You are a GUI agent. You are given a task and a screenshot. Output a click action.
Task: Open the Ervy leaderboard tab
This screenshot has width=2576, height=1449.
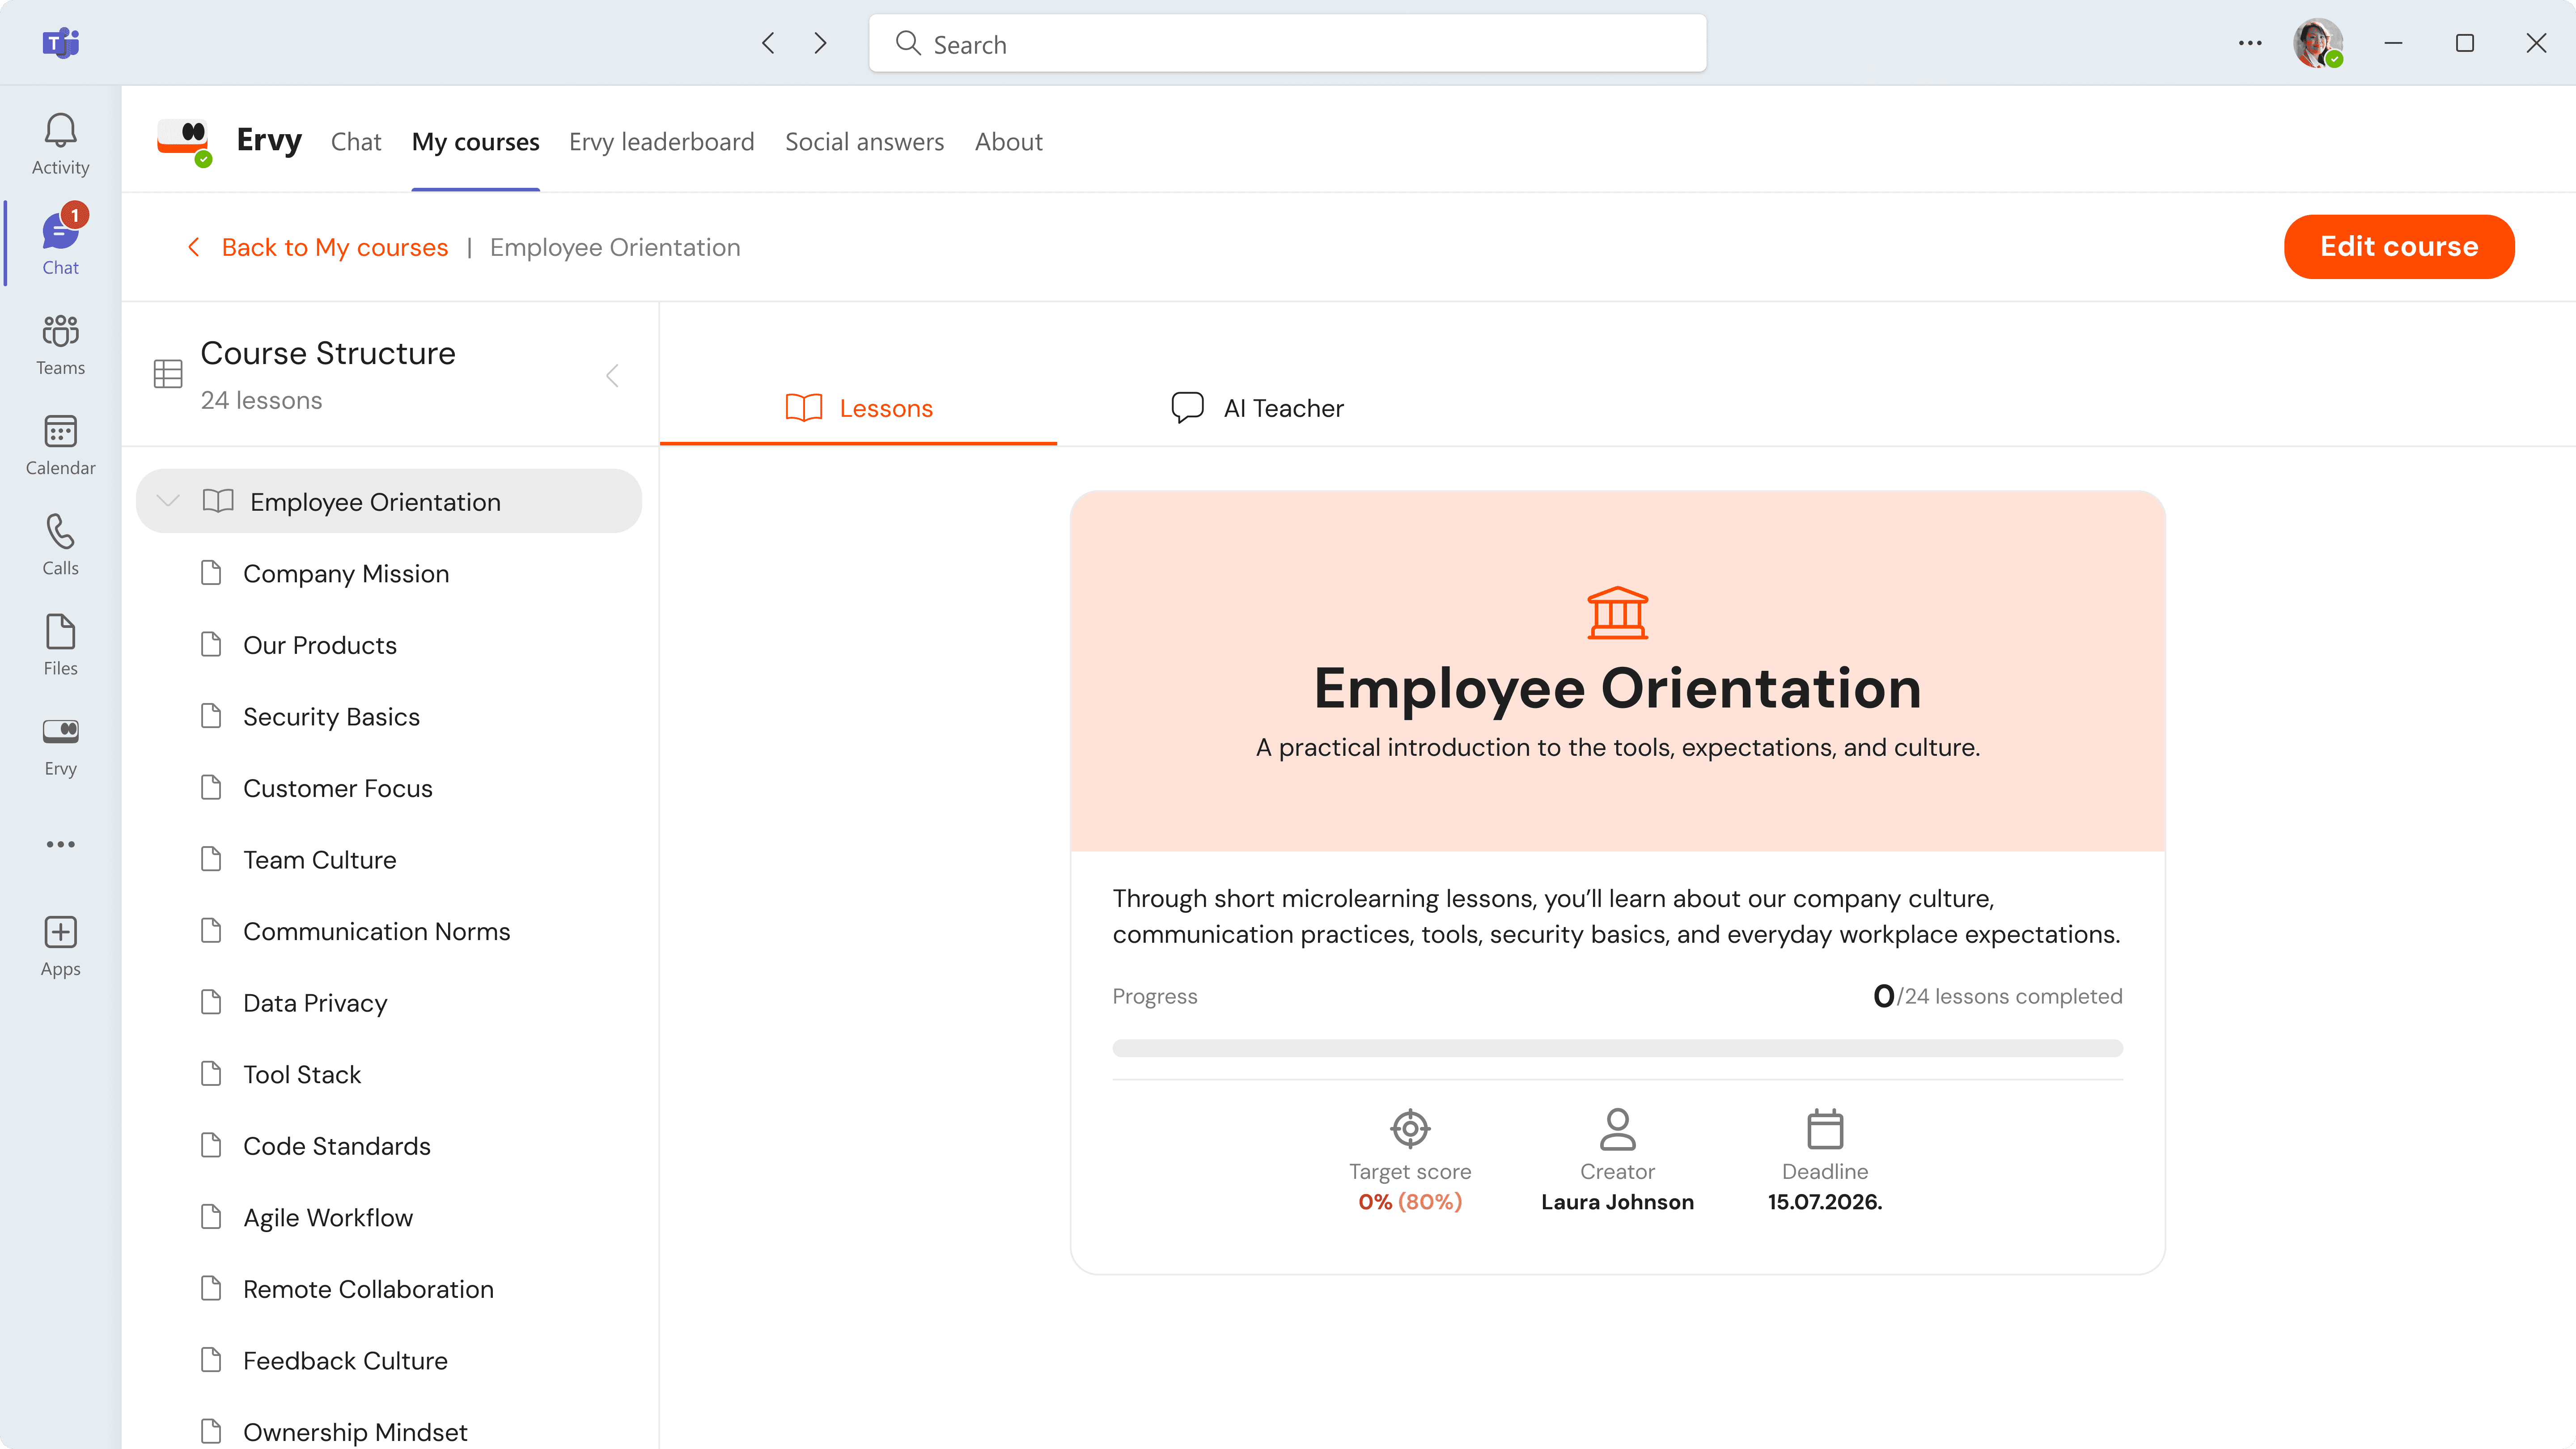(661, 142)
